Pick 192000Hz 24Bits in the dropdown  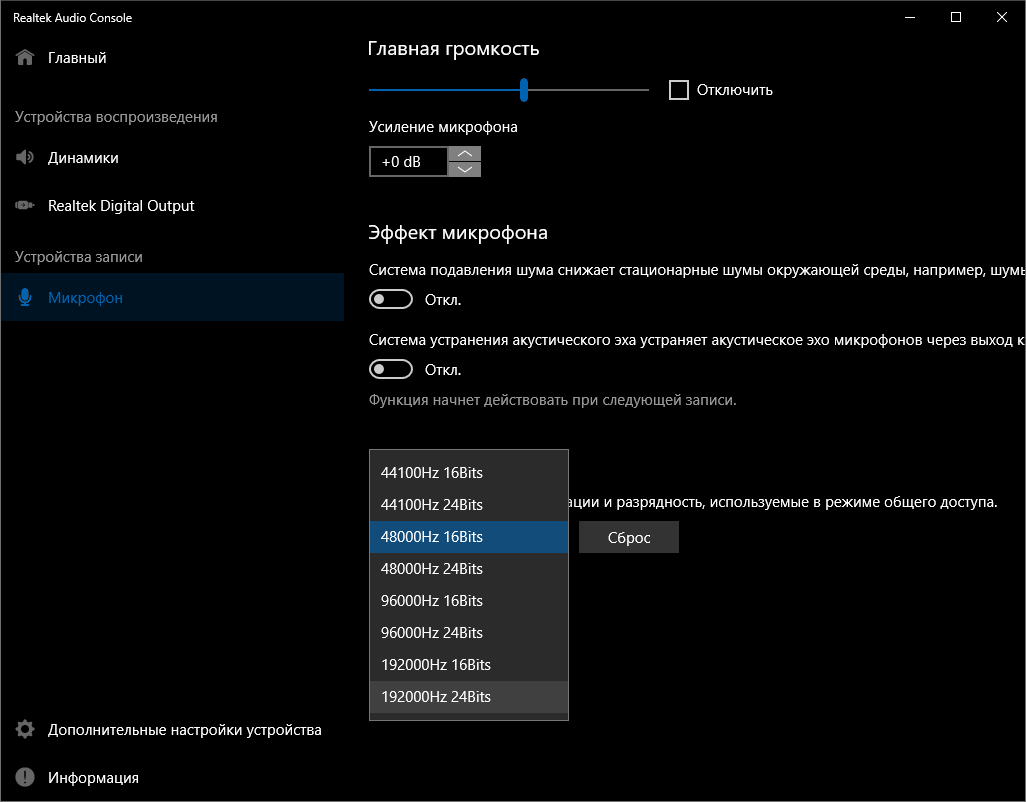(436, 697)
